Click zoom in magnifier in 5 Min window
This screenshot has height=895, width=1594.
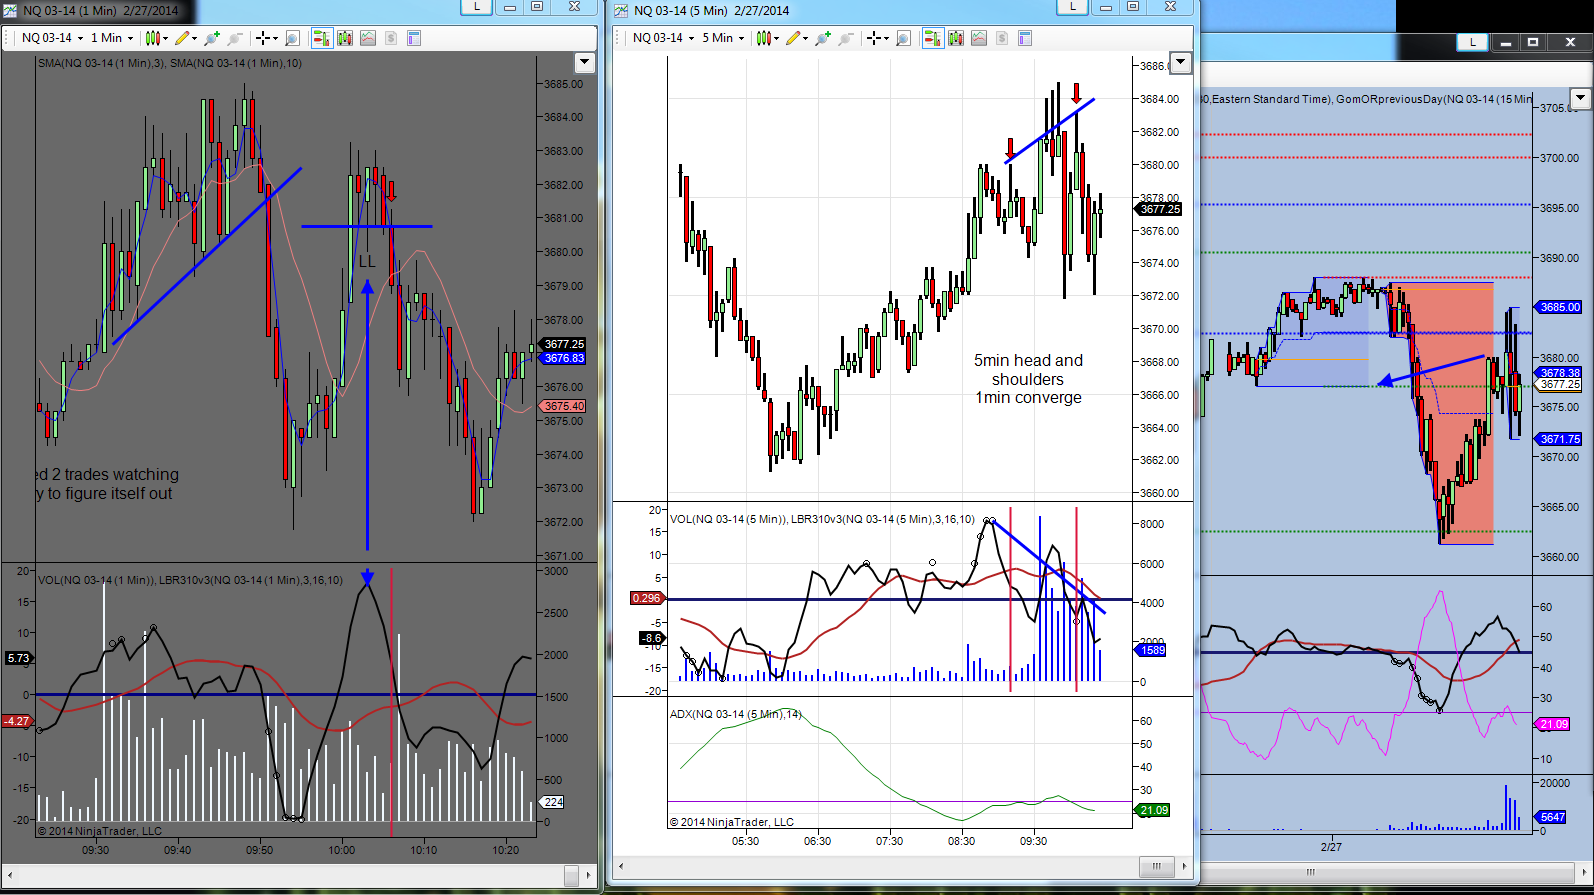[822, 38]
